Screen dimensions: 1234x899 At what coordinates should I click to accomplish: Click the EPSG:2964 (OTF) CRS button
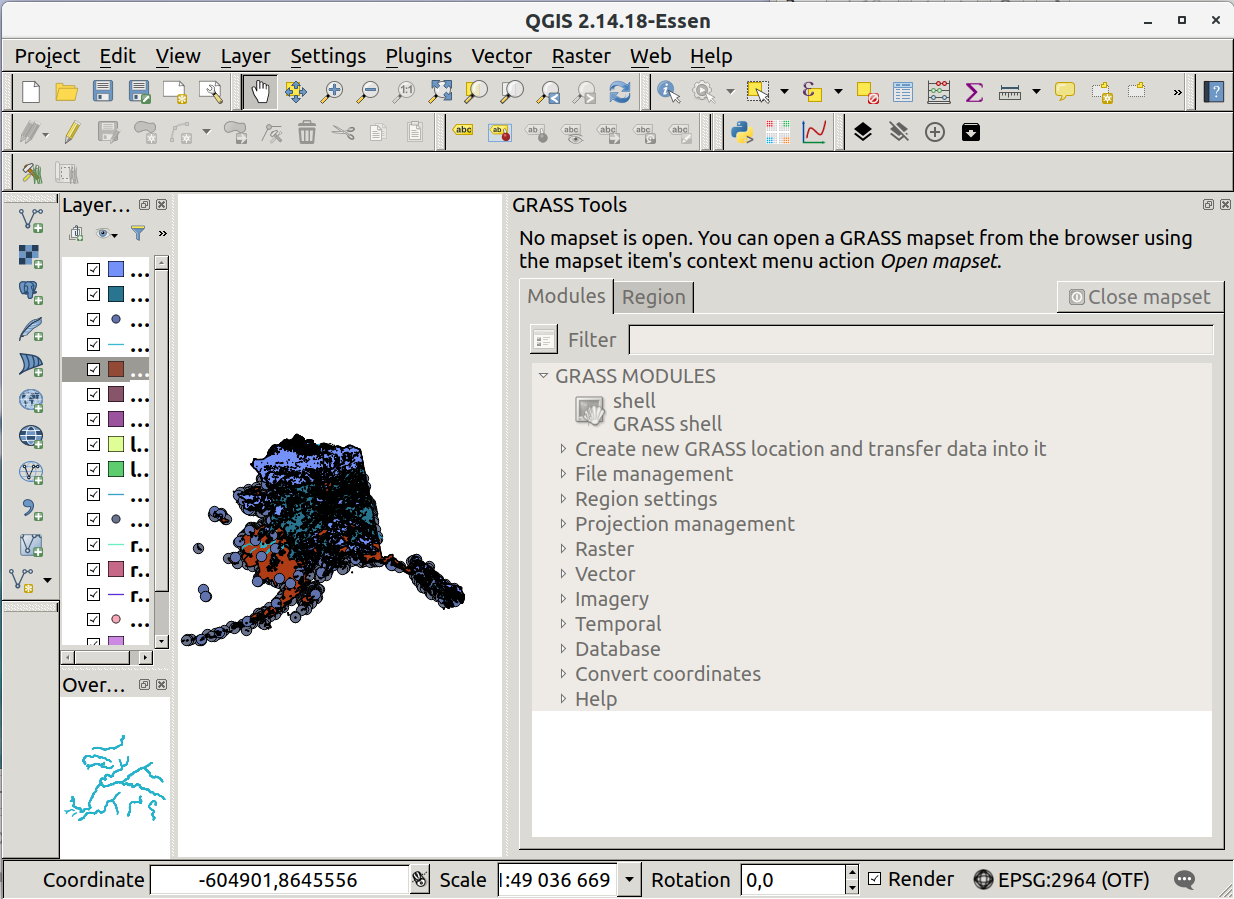click(1061, 880)
